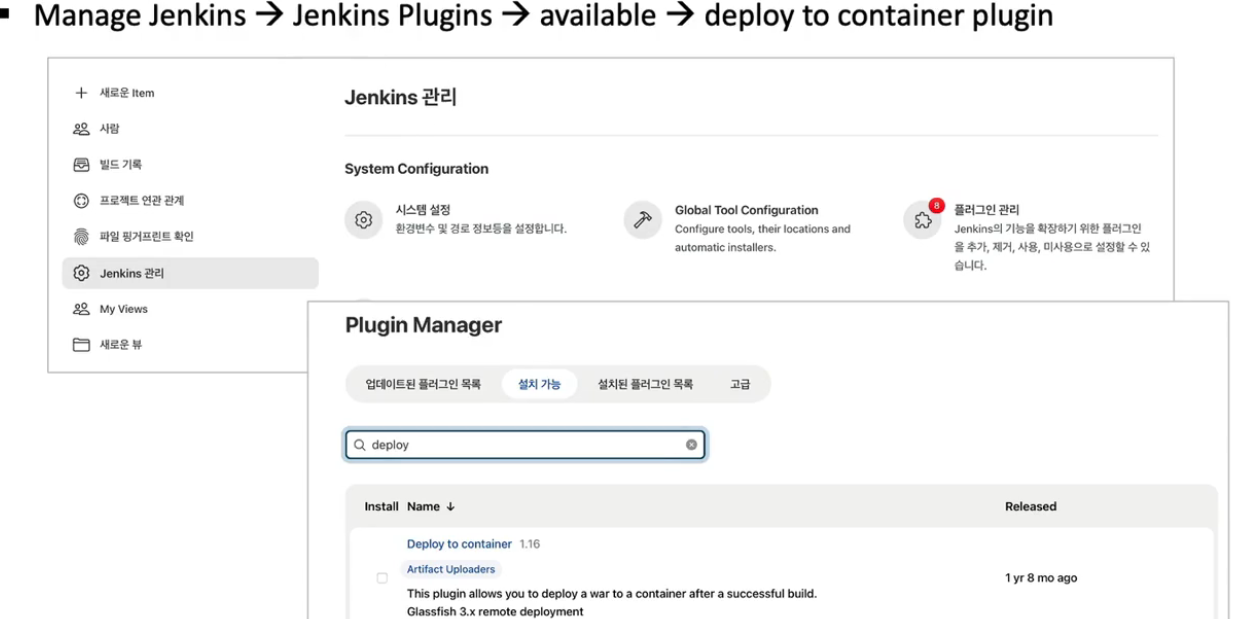Open Global Tool Configuration
This screenshot has height=619, width=1244.
(747, 210)
